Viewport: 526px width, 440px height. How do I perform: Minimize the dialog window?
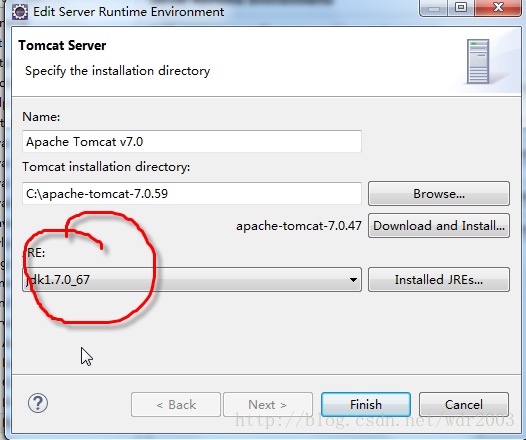pyautogui.click(x=433, y=7)
